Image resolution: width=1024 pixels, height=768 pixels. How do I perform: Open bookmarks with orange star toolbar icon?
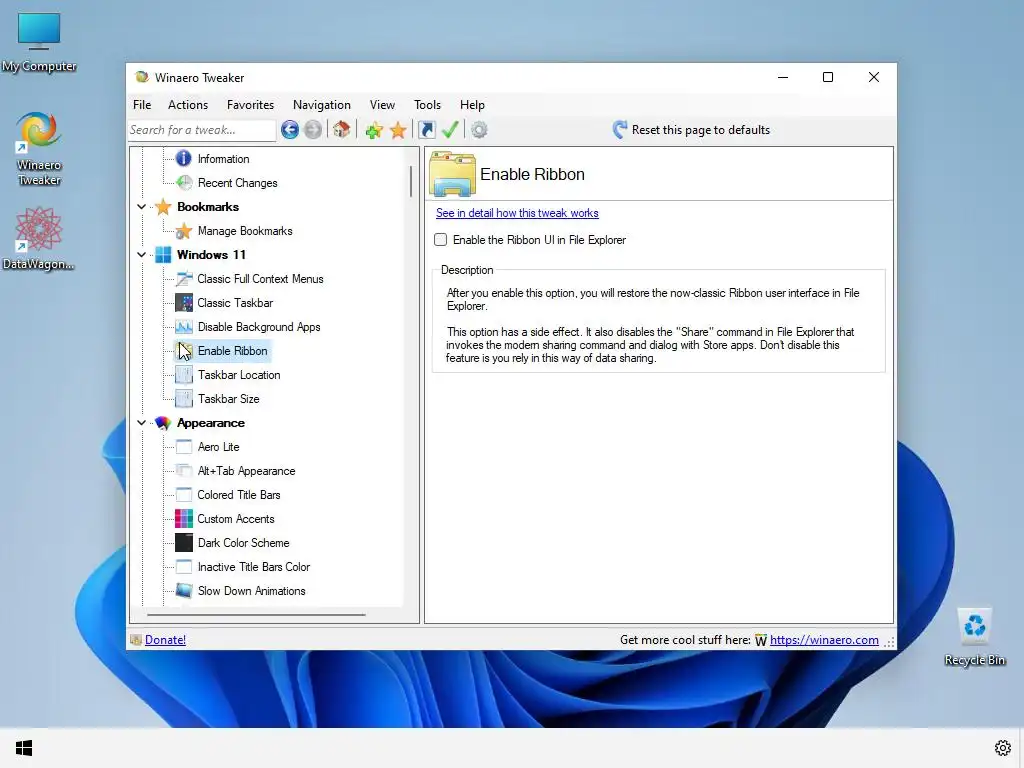click(398, 130)
